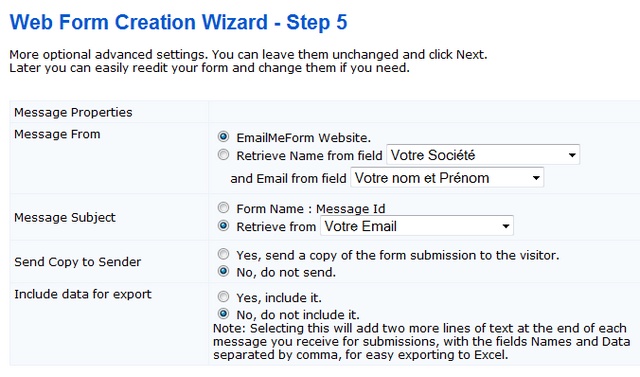Select the EmailMeForm Website radio option
640x377 pixels.
(x=223, y=137)
